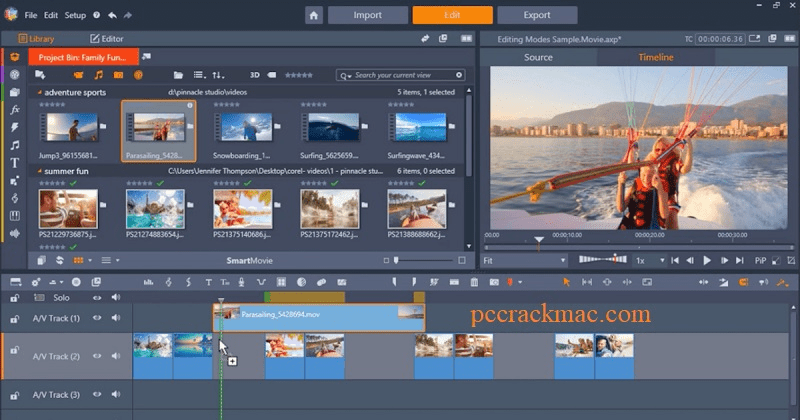Toggle visibility eye on A/V Track (1)
The image size is (800, 420).
(98, 318)
